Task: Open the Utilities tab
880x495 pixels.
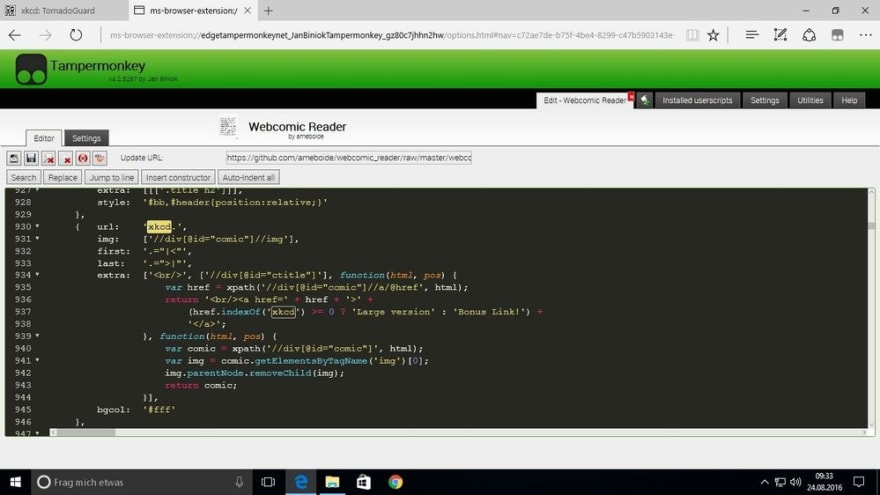Action: click(810, 100)
